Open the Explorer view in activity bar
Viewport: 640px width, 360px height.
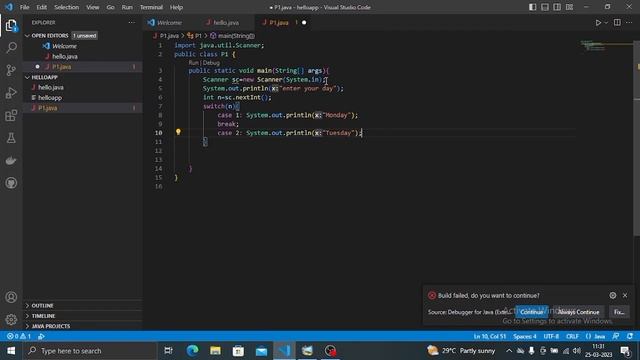(x=11, y=25)
